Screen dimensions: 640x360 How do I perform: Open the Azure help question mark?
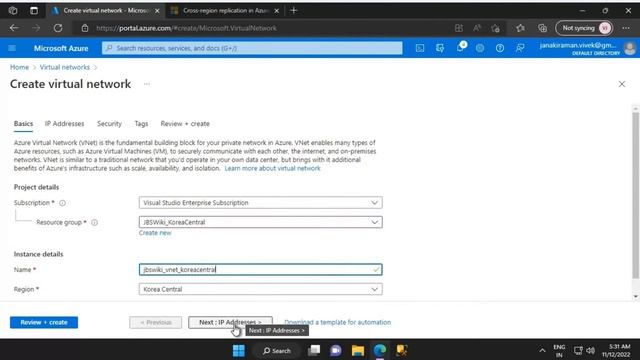pos(500,48)
